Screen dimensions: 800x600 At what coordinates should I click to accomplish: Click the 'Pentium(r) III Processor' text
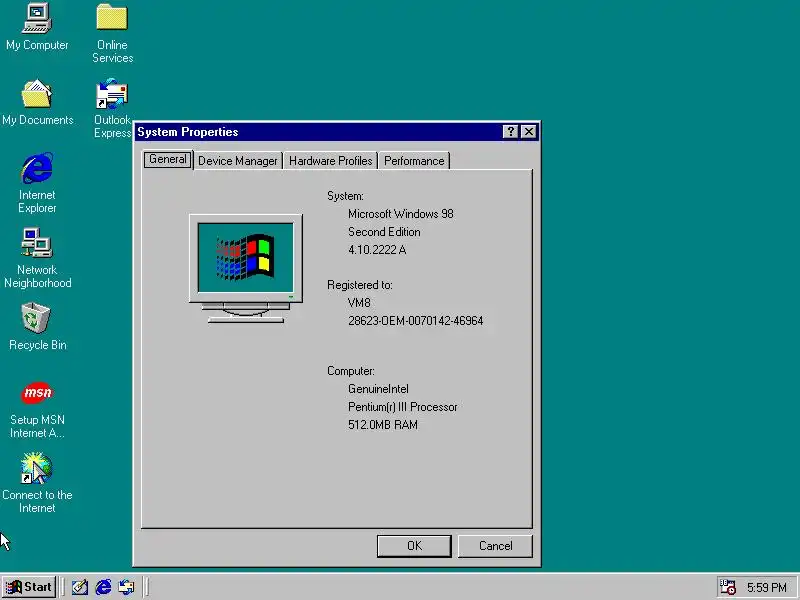(x=403, y=407)
